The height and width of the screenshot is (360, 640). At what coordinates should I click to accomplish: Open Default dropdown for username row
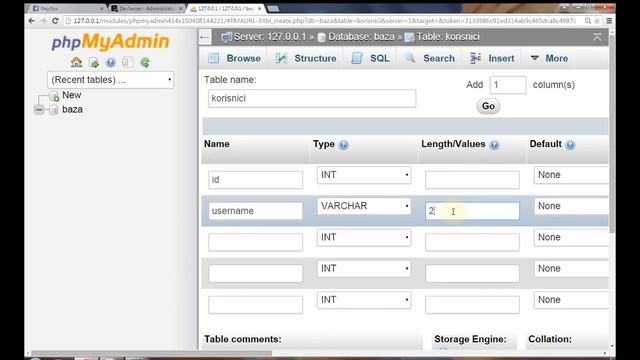(571, 206)
